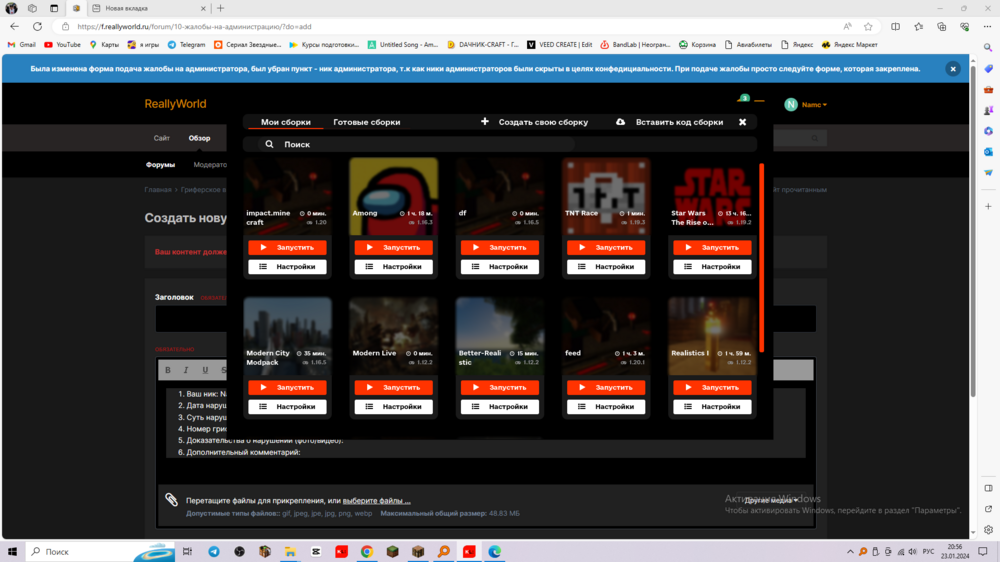Screen dimensions: 1000x562
Task: Switch to the Готовые сборки tab
Action: coord(367,122)
